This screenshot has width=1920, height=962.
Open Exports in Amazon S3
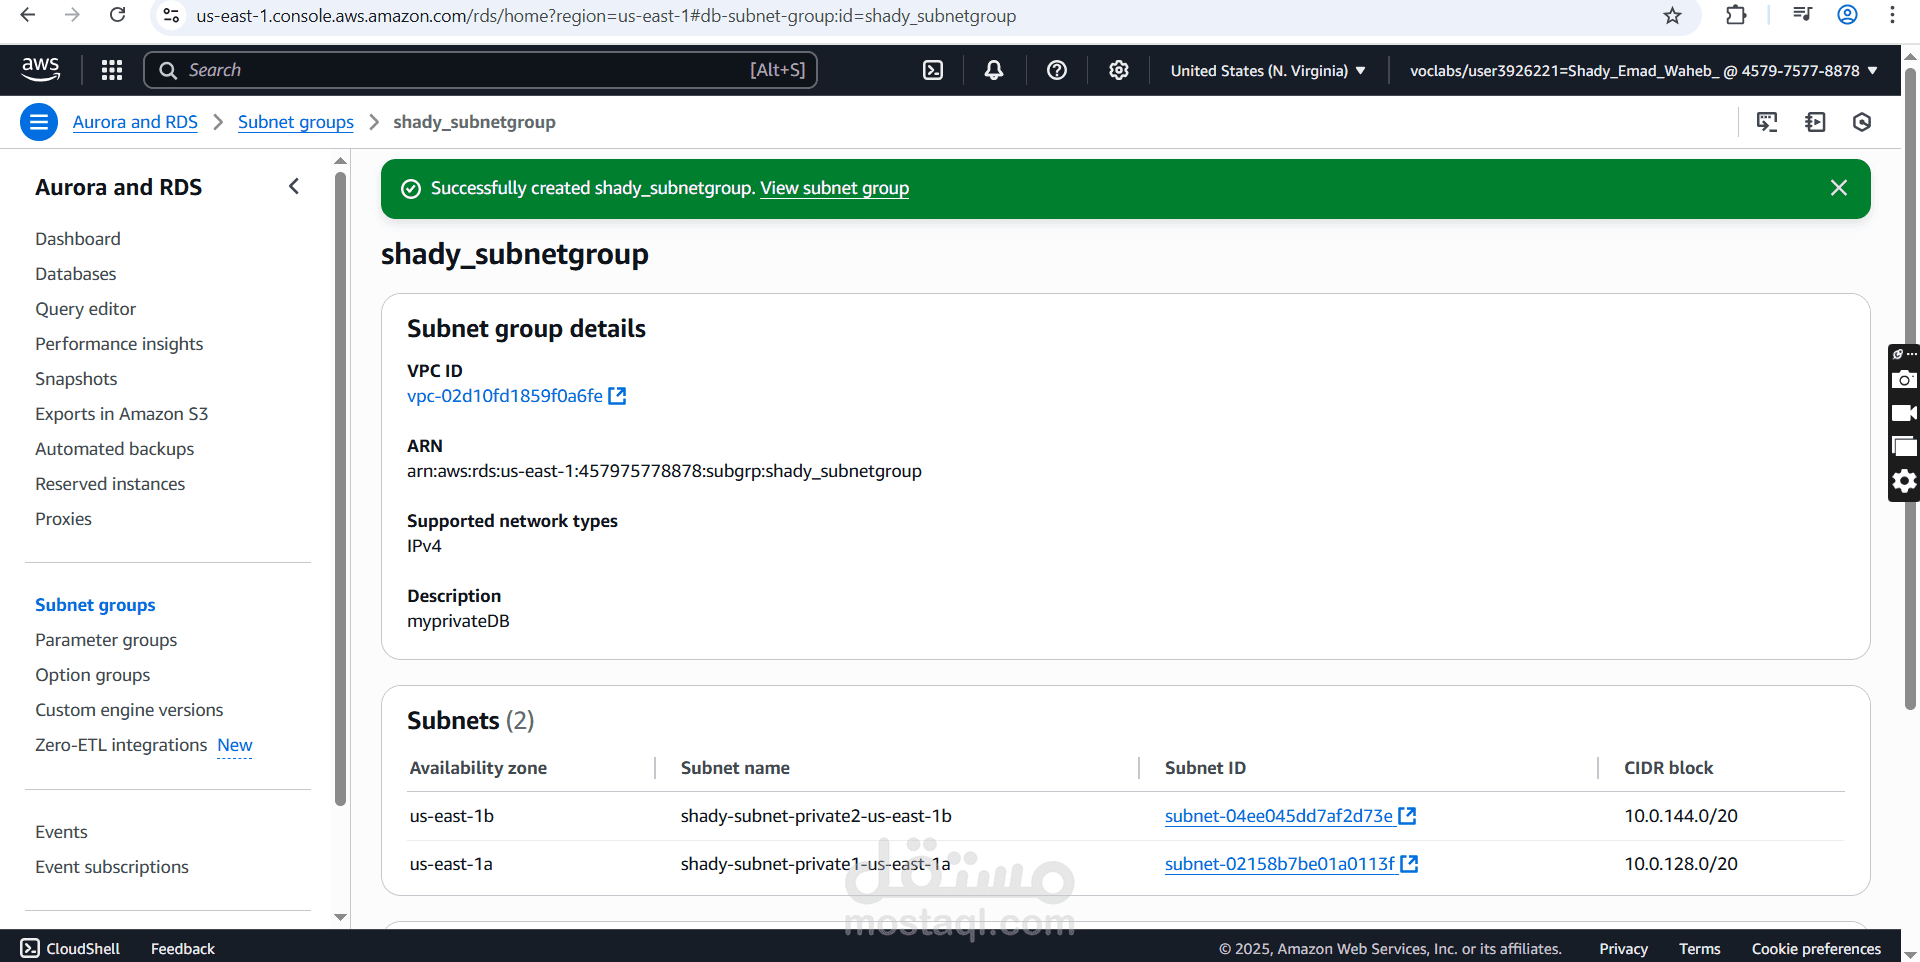(122, 414)
